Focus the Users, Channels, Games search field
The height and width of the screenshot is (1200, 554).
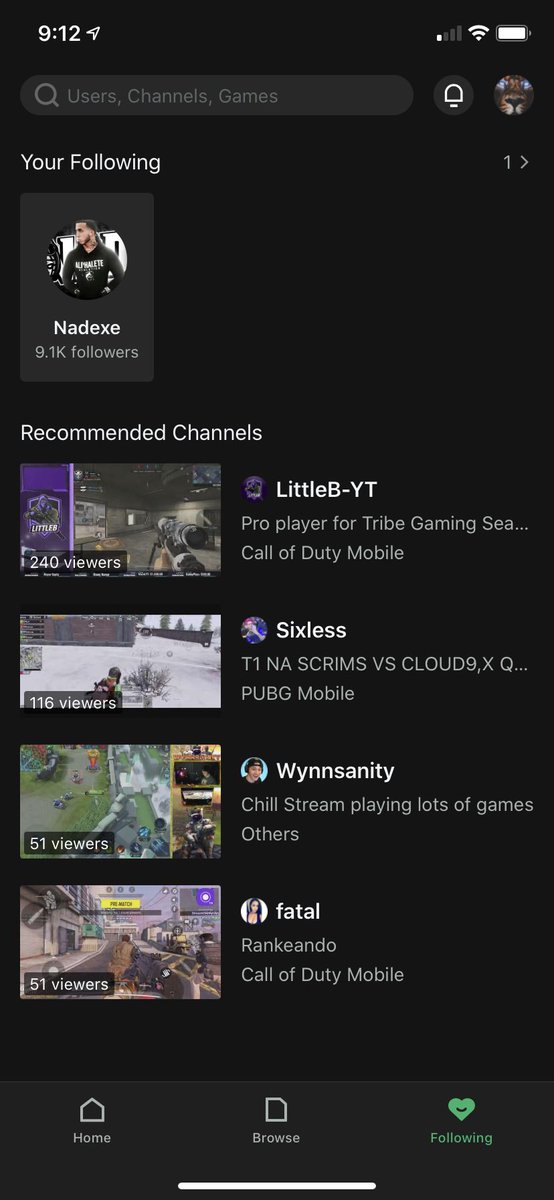point(216,96)
